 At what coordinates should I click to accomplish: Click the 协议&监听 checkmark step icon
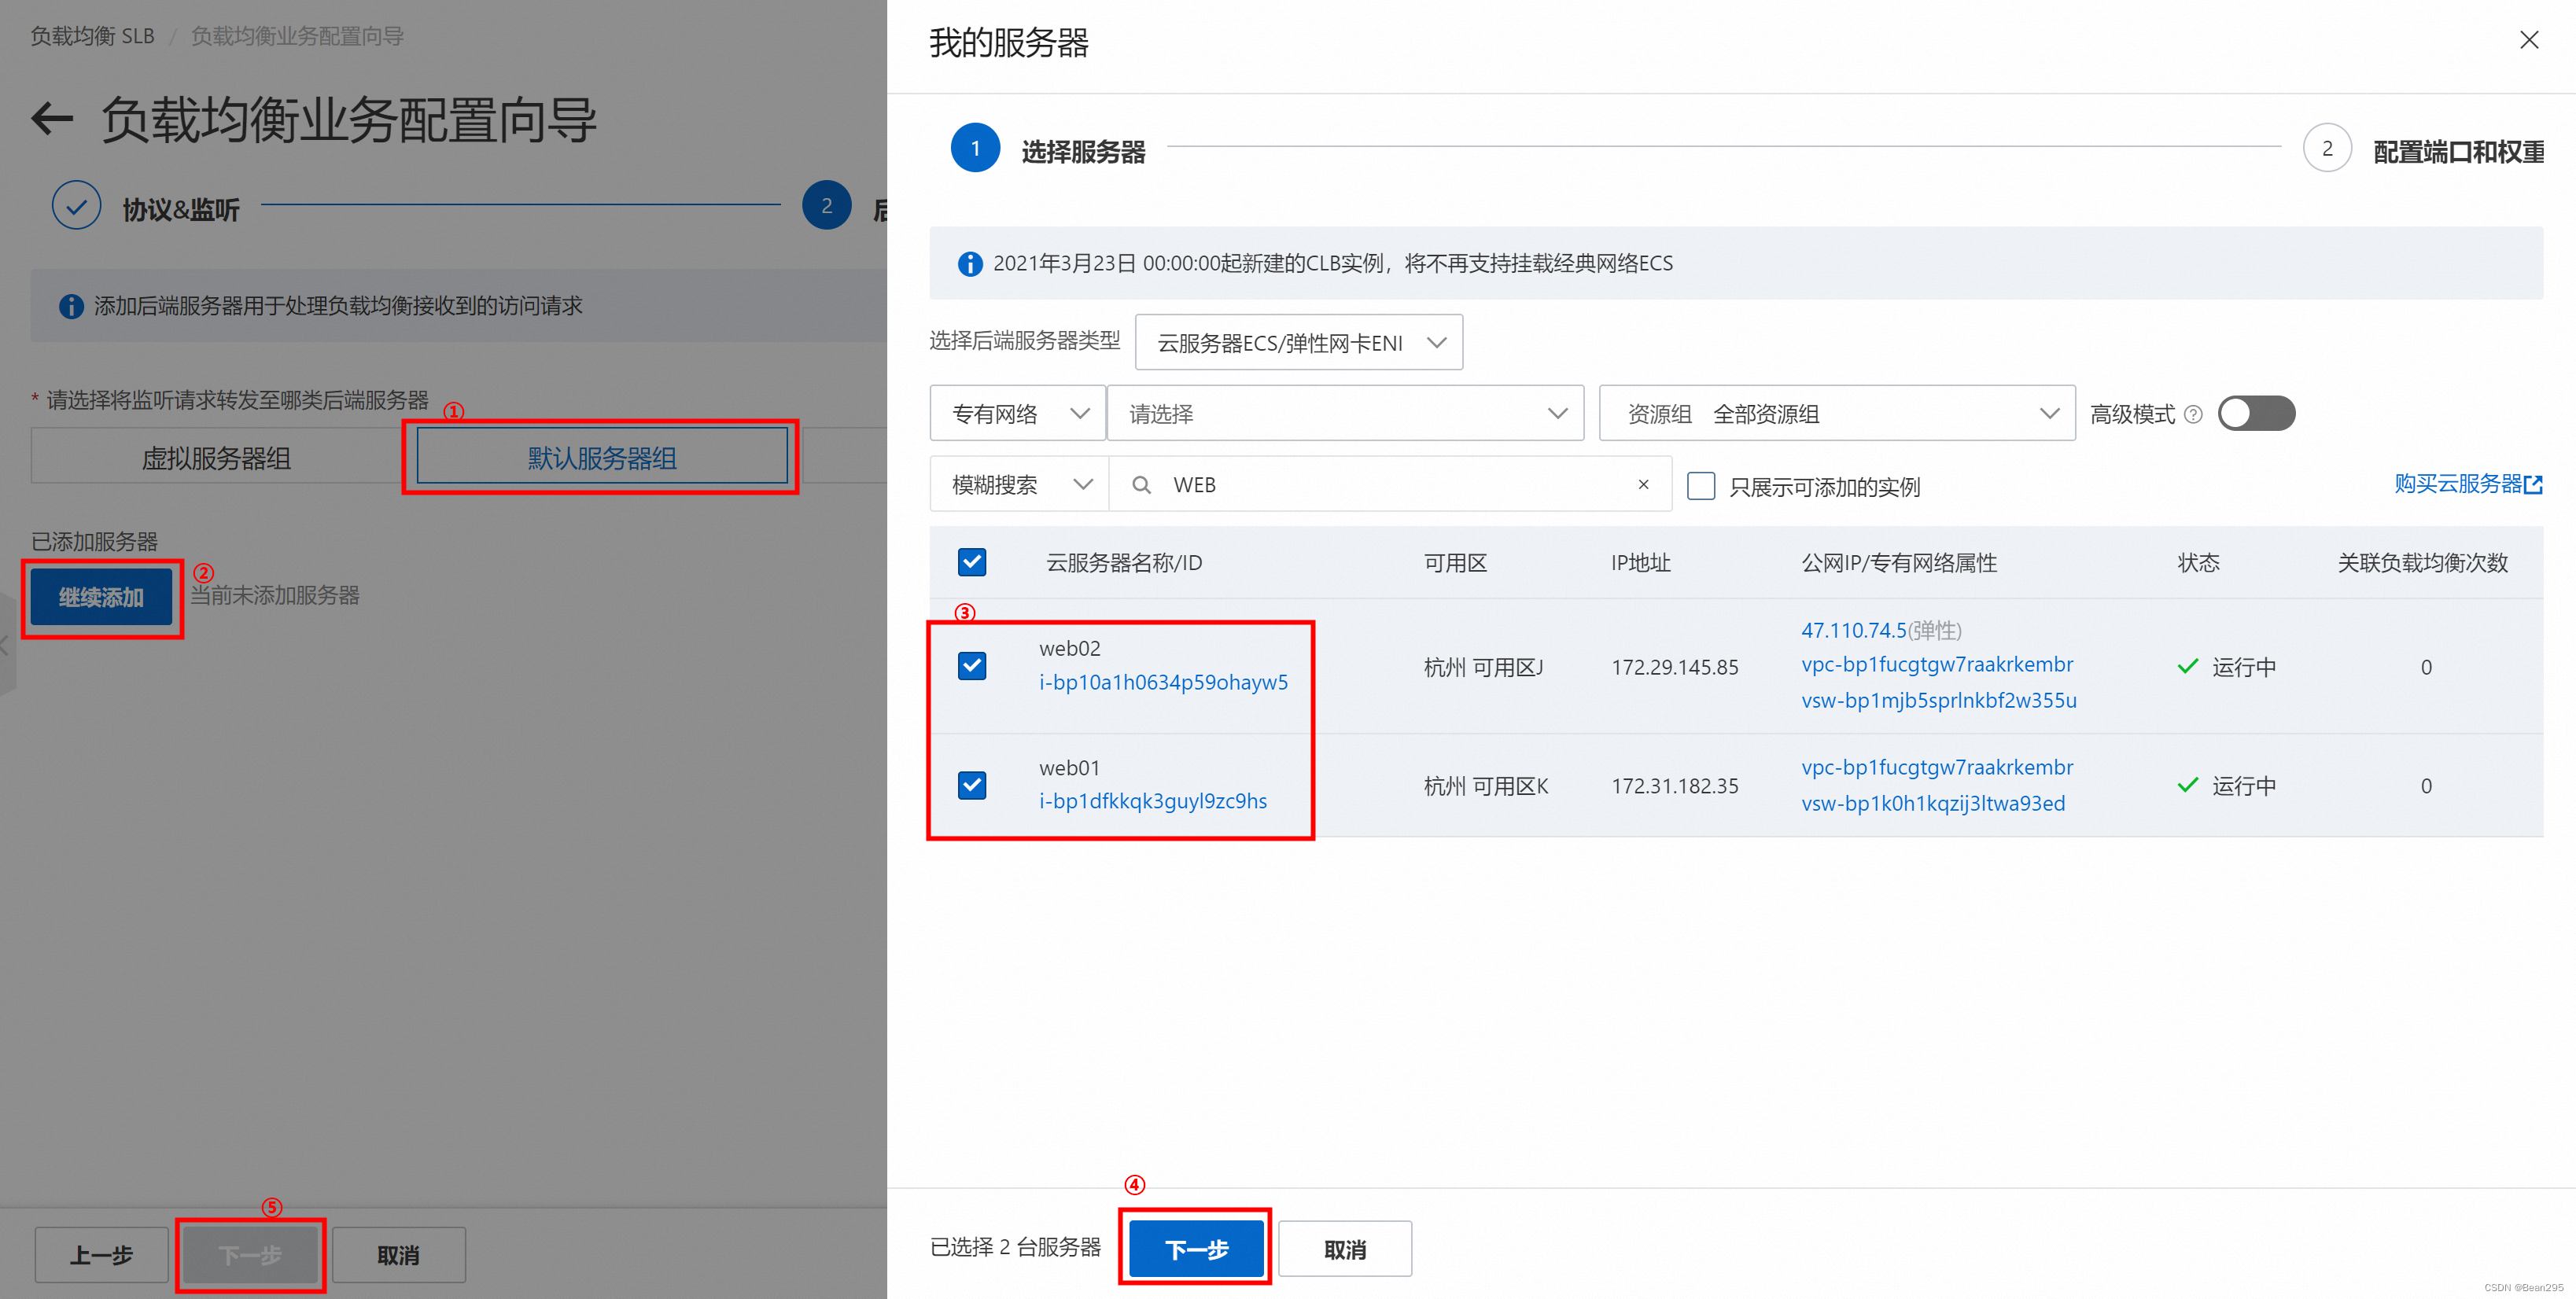[76, 206]
